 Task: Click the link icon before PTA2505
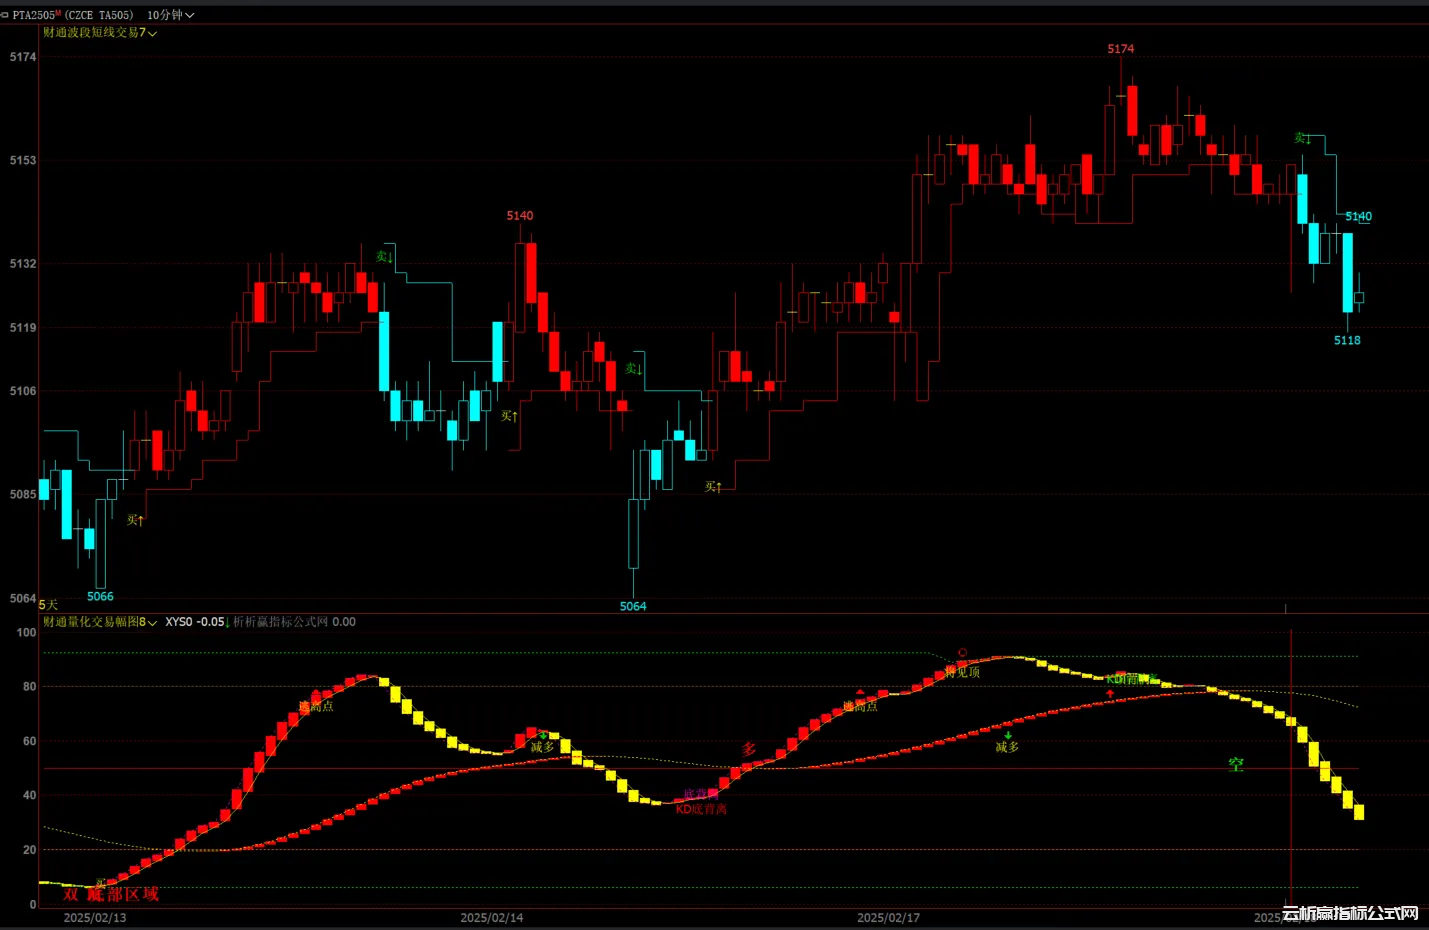[x=5, y=15]
